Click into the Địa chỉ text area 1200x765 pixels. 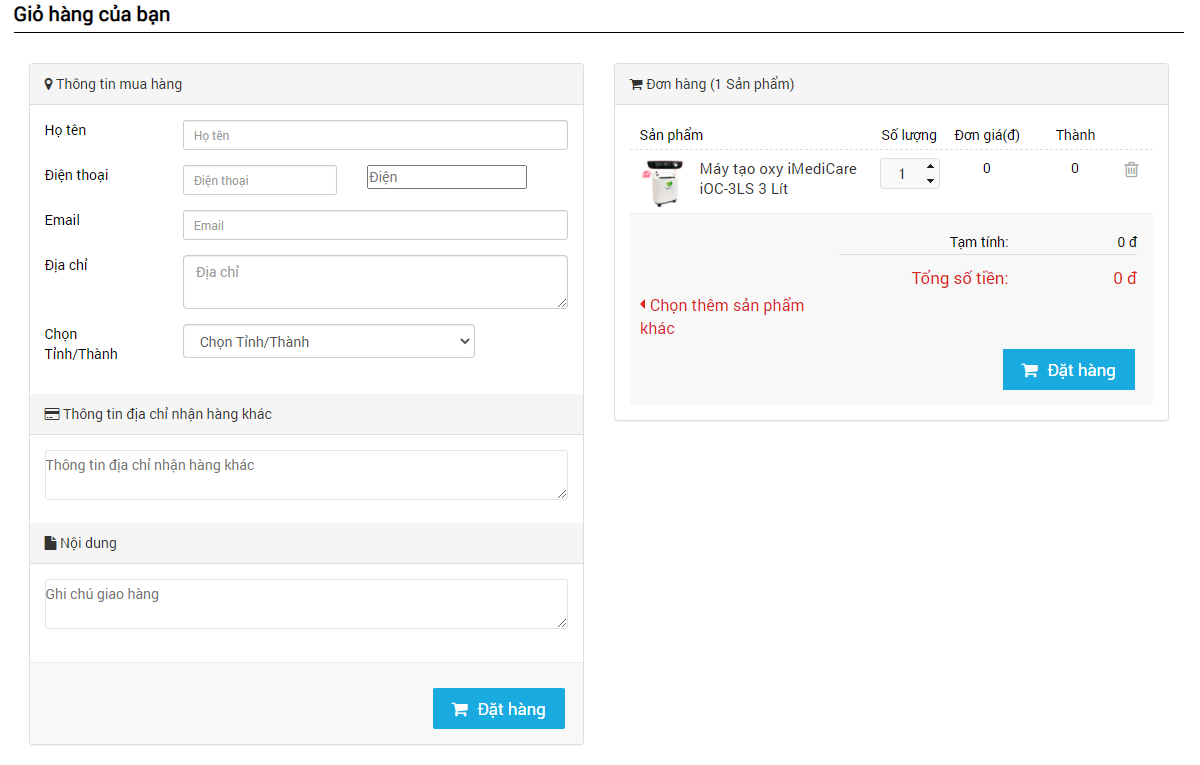point(375,282)
